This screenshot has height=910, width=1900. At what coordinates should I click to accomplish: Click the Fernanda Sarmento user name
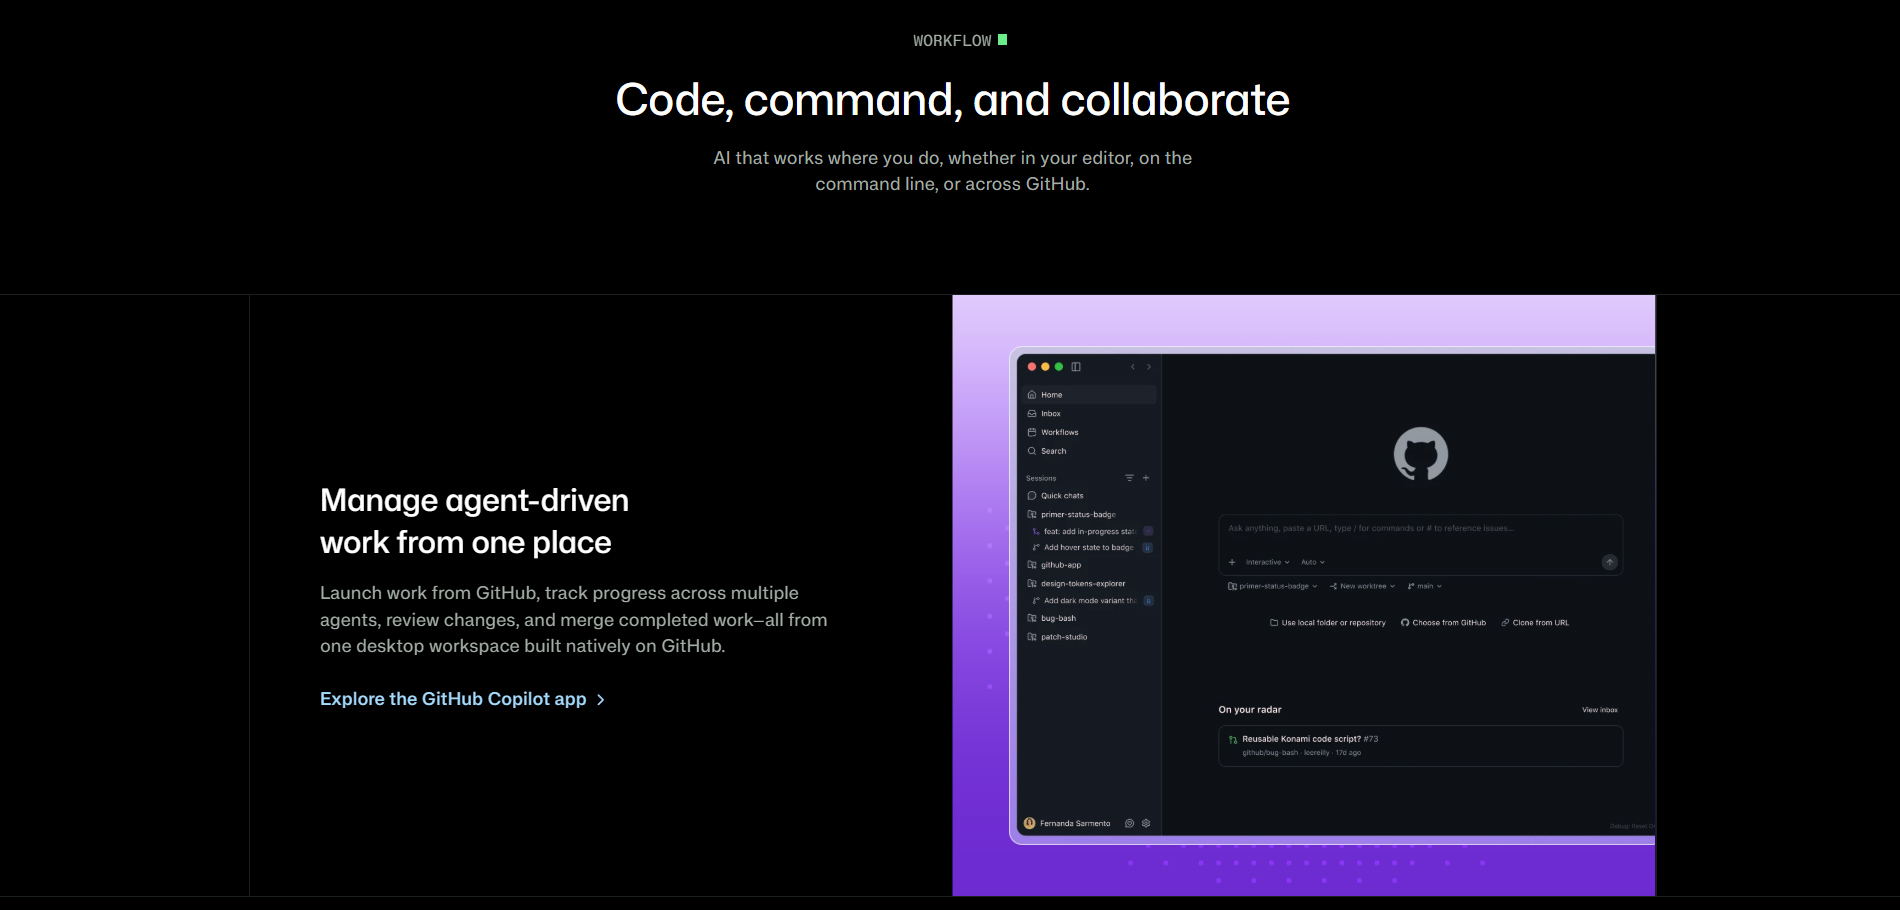[x=1075, y=824]
